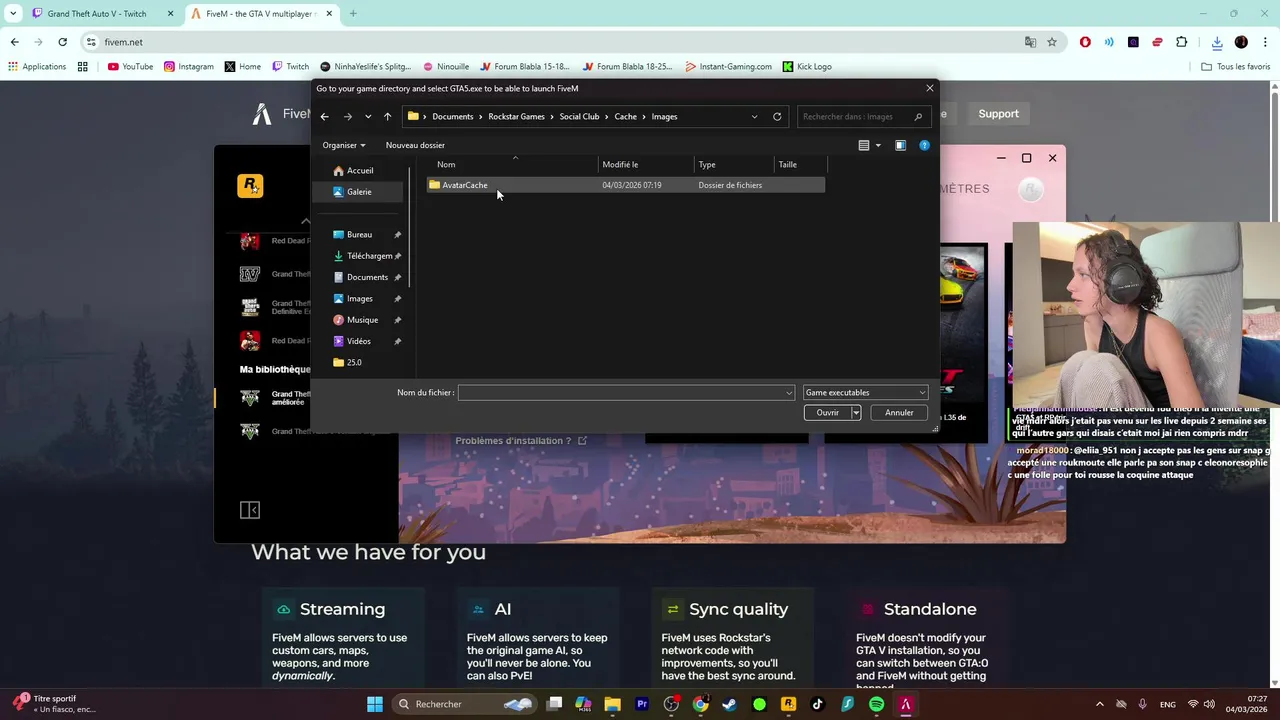Image resolution: width=1280 pixels, height=720 pixels.
Task: Open Bureau in the navigation pane
Action: click(359, 235)
